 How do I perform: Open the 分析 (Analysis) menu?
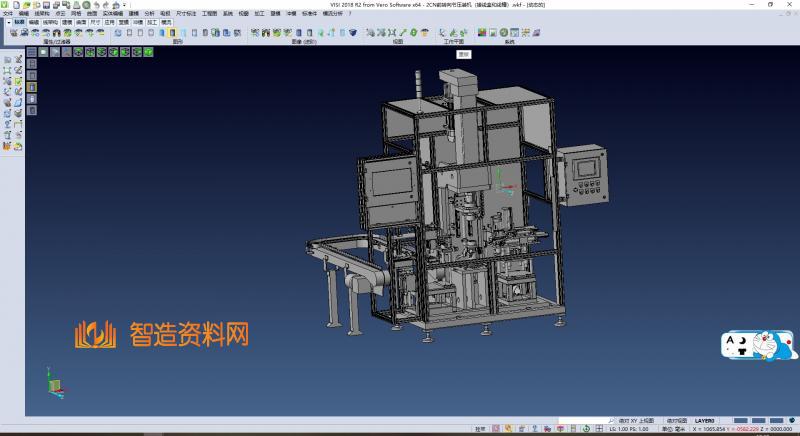click(x=149, y=13)
